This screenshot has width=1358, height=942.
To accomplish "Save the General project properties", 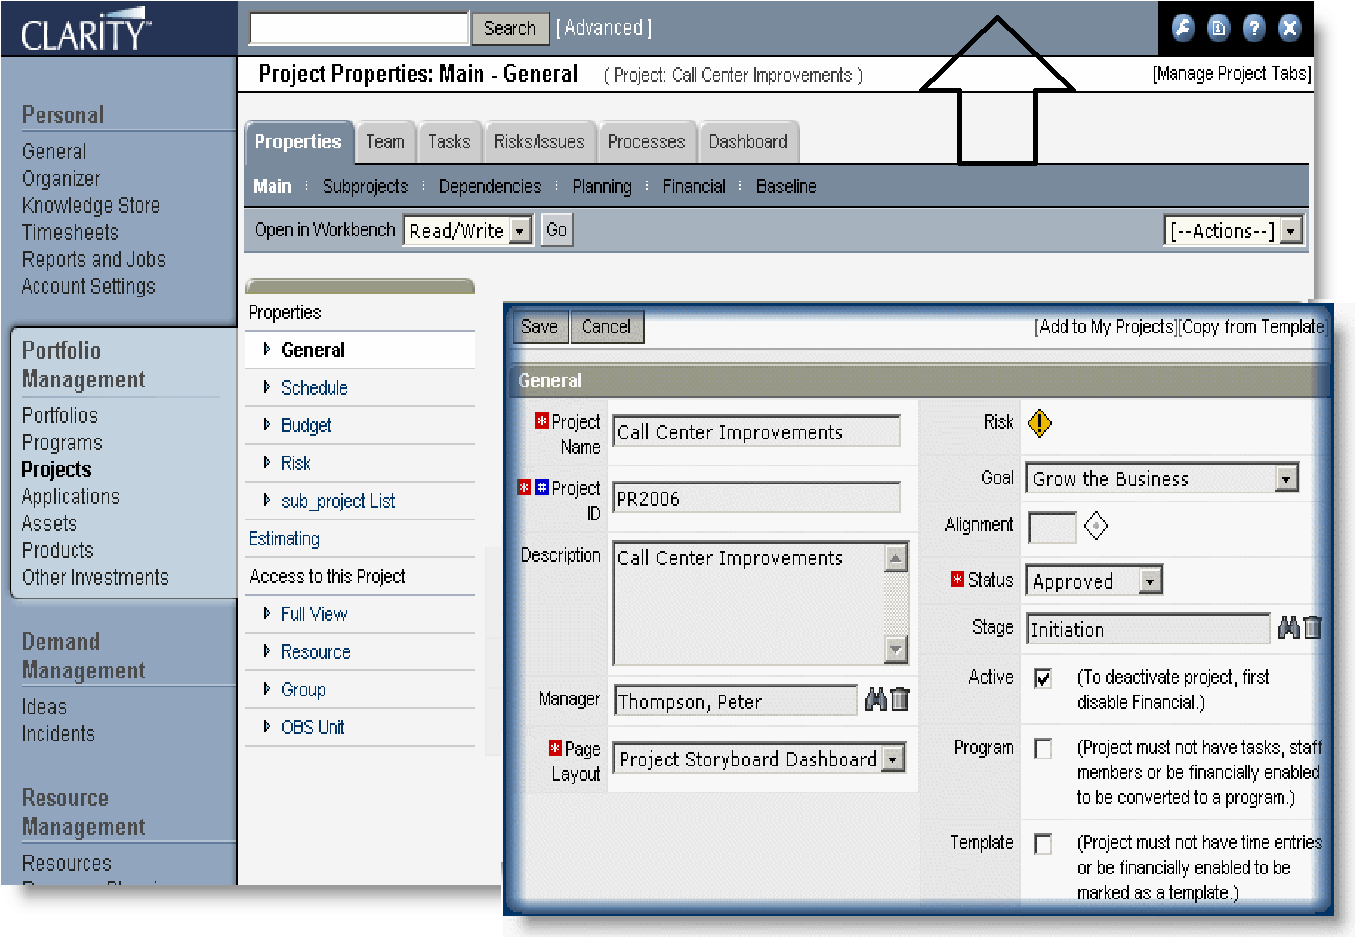I will pyautogui.click(x=540, y=326).
